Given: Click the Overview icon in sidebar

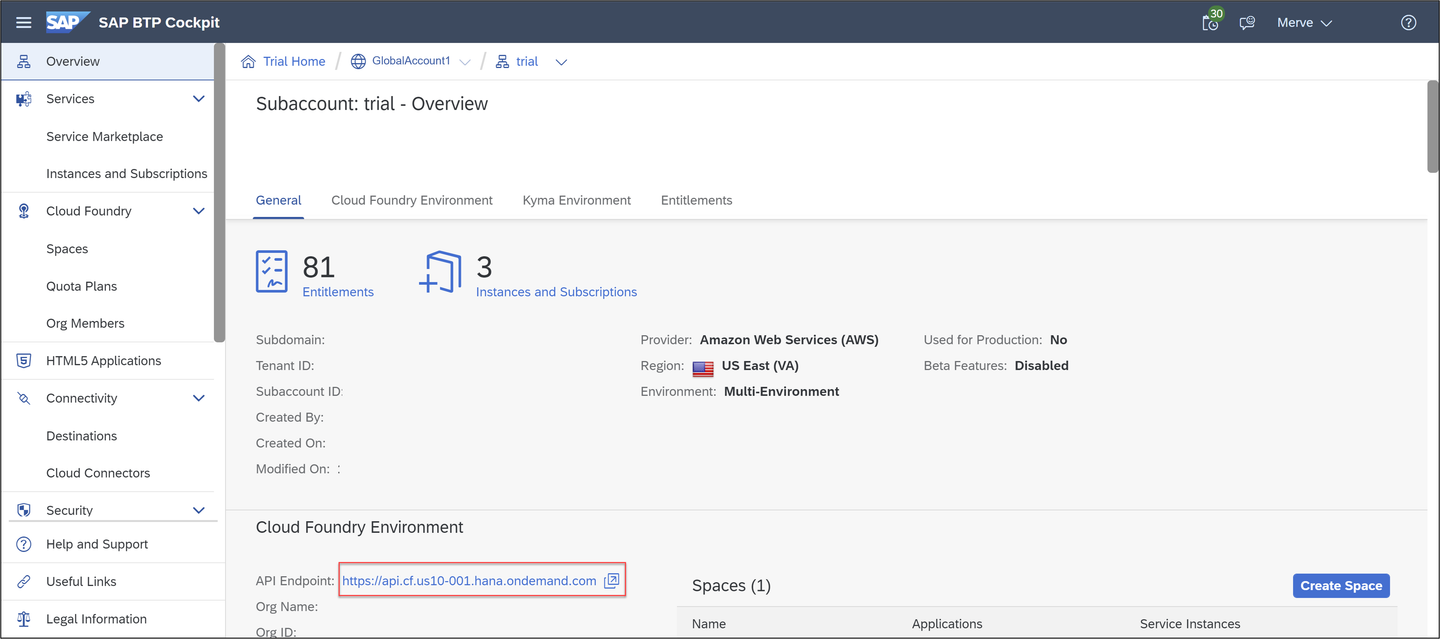Looking at the screenshot, I should pos(24,61).
